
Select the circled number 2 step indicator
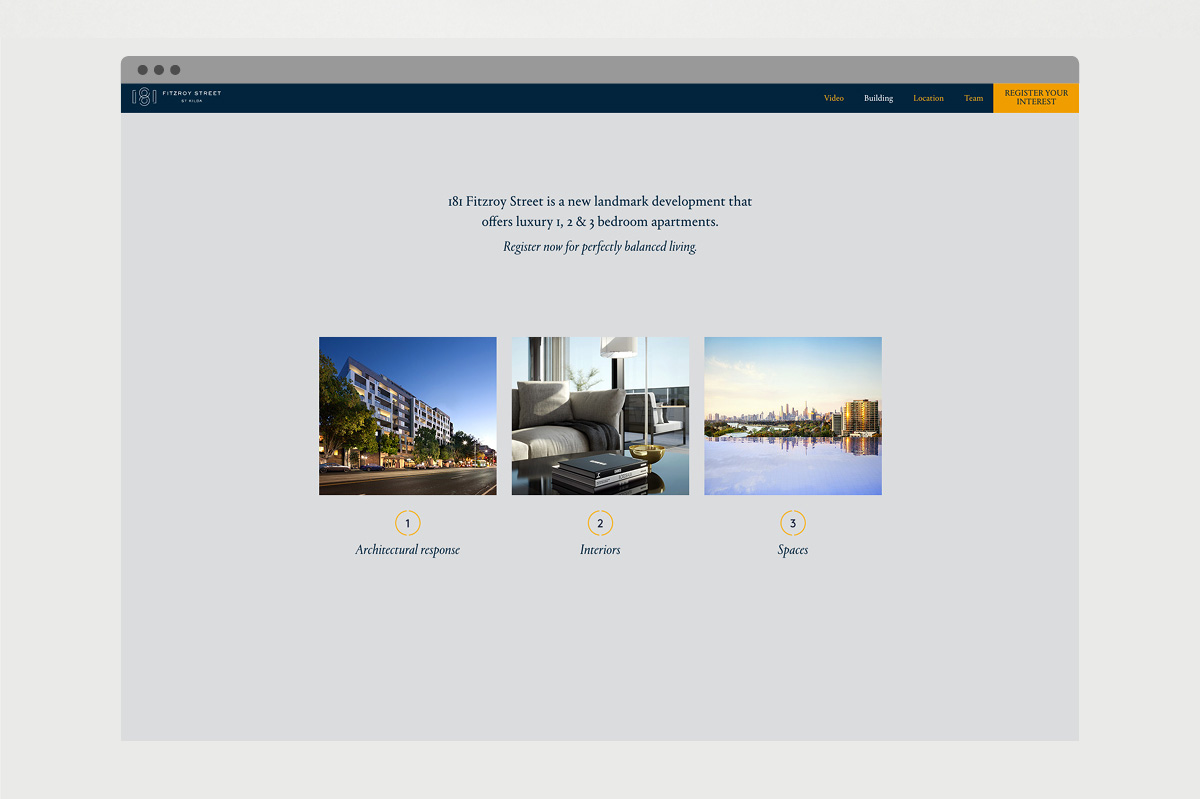point(600,522)
